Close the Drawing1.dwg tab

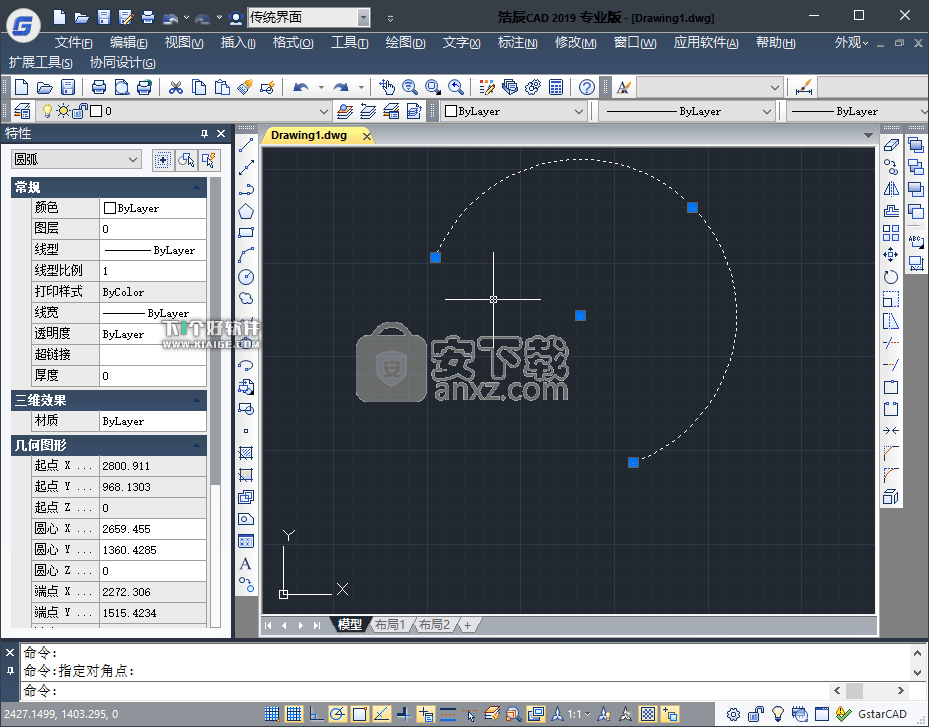click(x=367, y=136)
